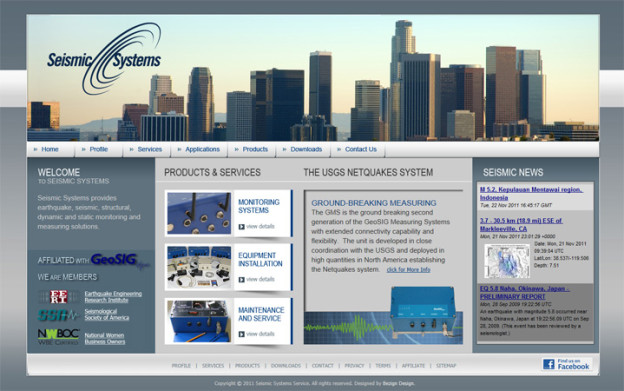The height and width of the screenshot is (391, 624).
Task: Click view details arrow under Equipment Installation
Action: click(242, 280)
